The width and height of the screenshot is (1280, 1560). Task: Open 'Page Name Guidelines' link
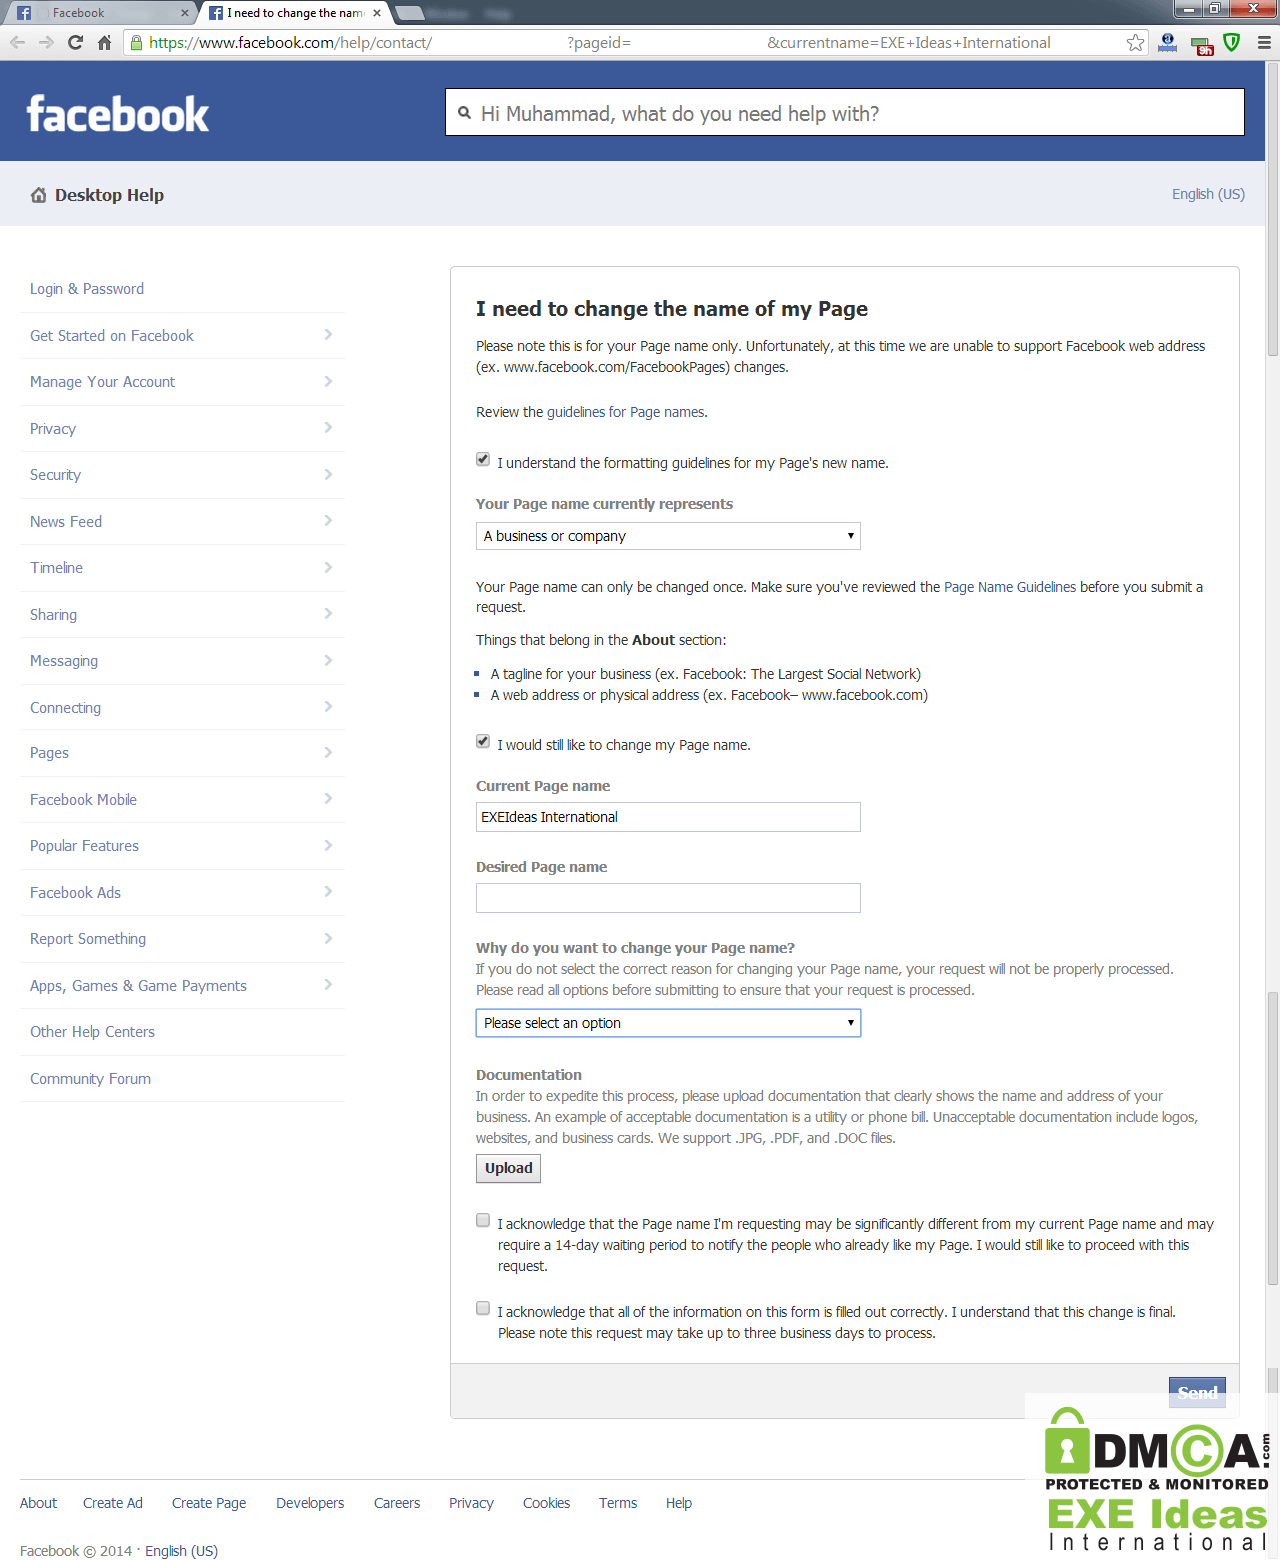[1010, 587]
